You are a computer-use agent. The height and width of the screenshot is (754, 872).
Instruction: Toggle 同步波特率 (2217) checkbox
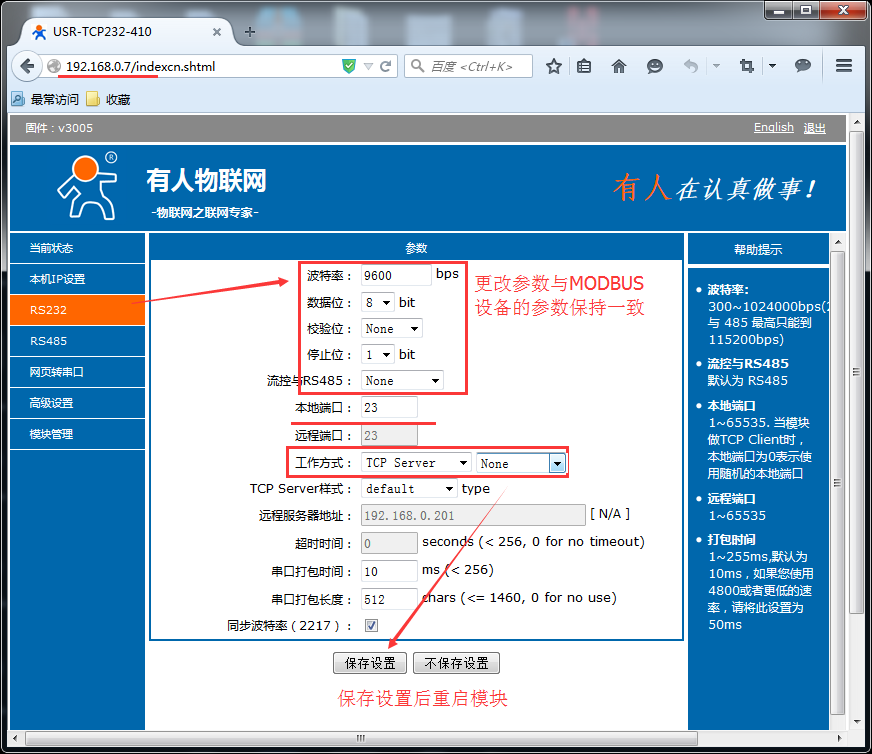point(371,626)
